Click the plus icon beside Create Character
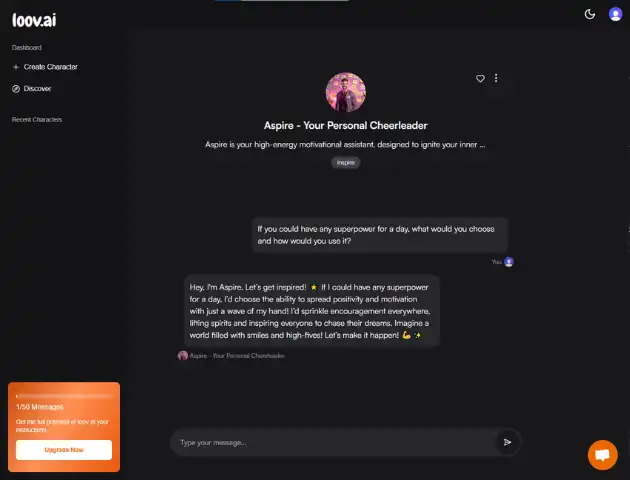 click(16, 67)
